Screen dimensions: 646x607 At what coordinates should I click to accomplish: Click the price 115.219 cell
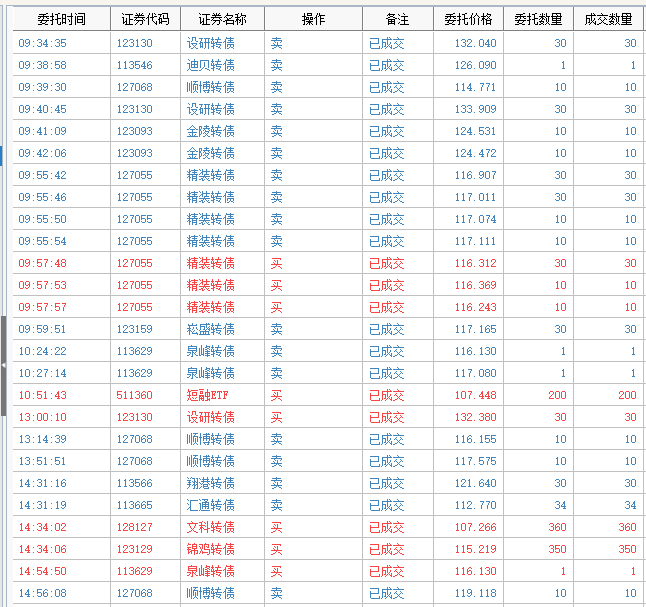point(475,549)
